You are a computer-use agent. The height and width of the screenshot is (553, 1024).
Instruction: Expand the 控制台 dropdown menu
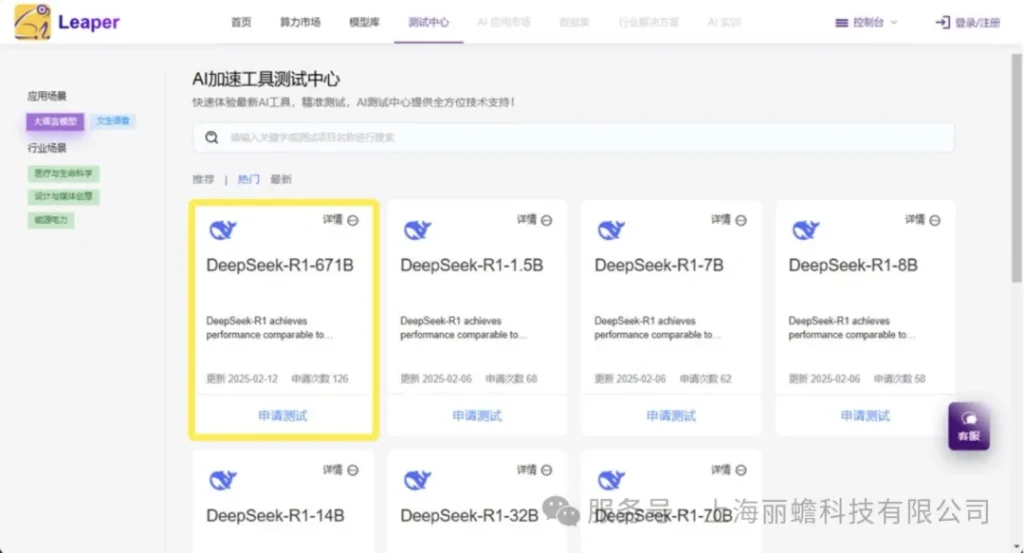point(866,22)
